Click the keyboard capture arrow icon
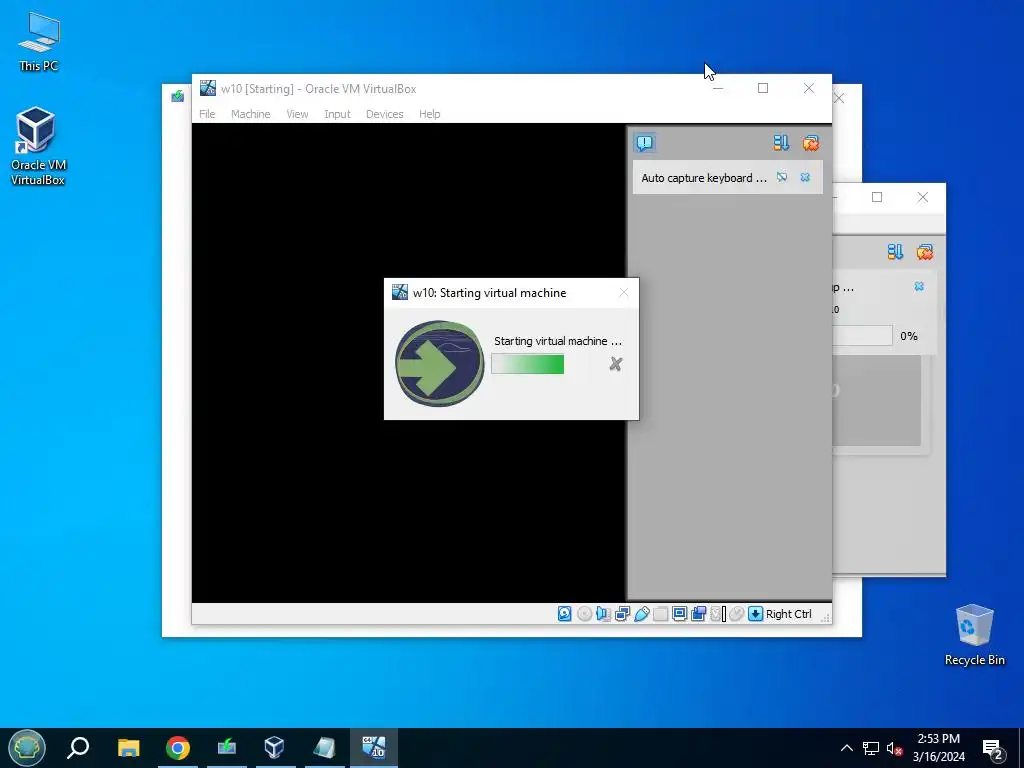The width and height of the screenshot is (1024, 768). tap(756, 614)
